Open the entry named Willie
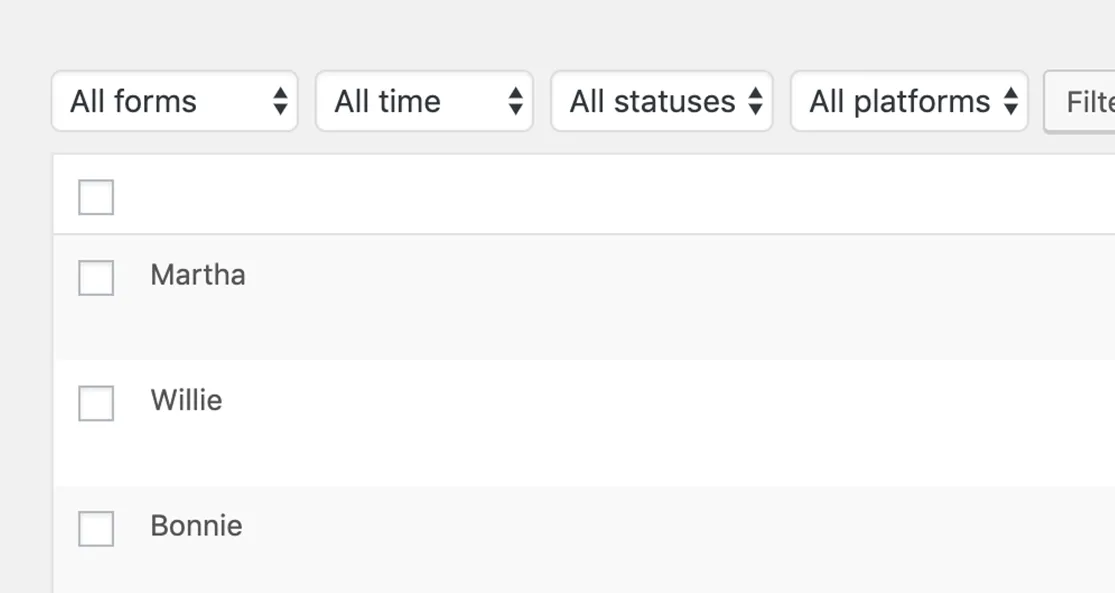The width and height of the screenshot is (1115, 593). click(186, 401)
